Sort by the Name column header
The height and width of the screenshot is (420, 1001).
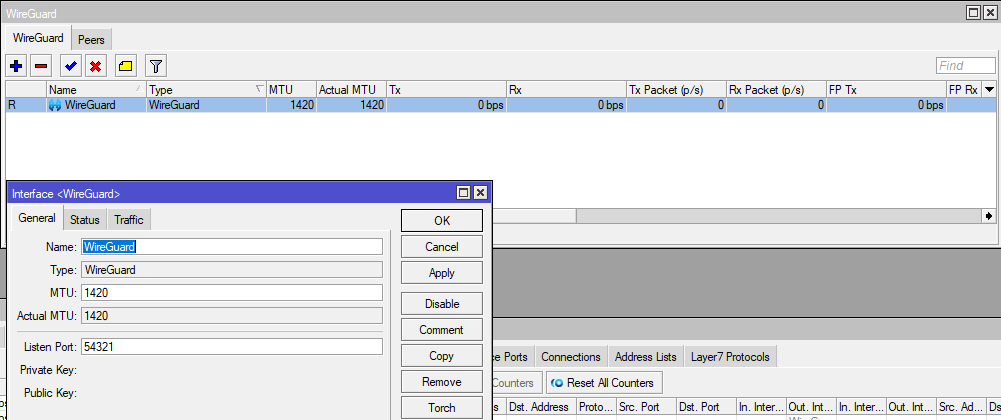click(96, 90)
